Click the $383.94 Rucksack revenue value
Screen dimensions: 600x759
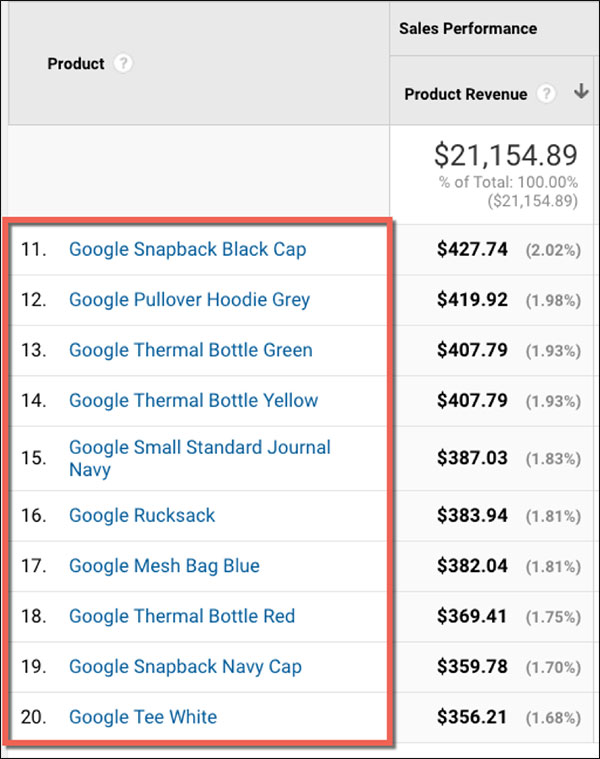click(472, 515)
